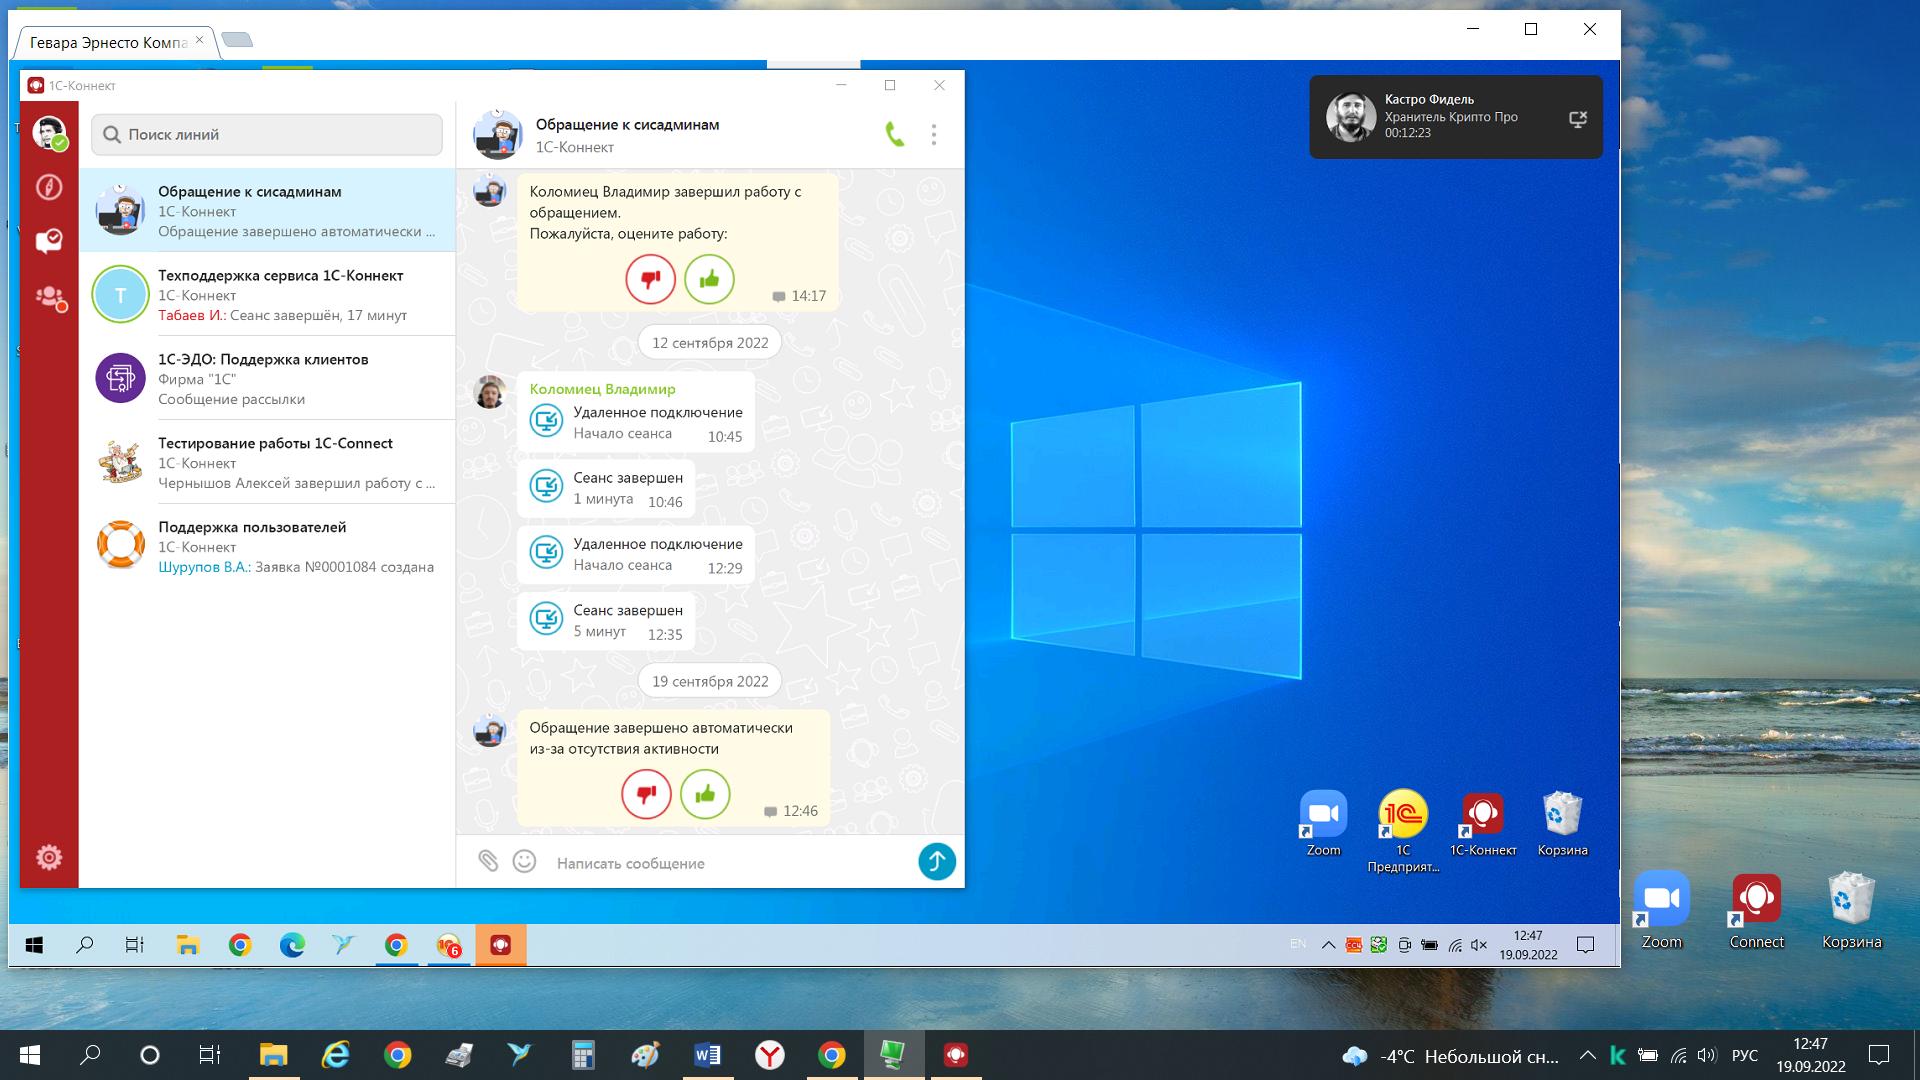Screen dimensions: 1920x1080
Task: Expand hidden tray icons chevron in remote taskbar
Action: click(1328, 945)
